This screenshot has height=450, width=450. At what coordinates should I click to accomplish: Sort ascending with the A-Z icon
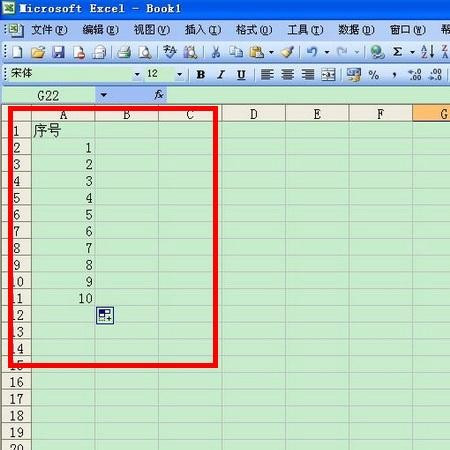coord(427,52)
